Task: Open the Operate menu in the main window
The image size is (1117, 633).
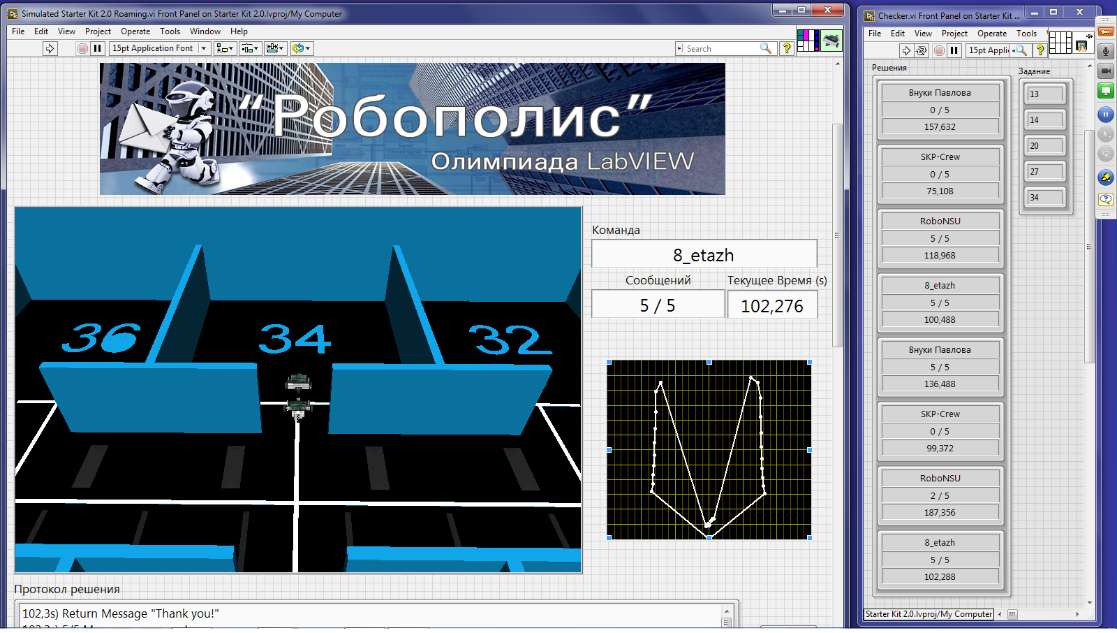Action: 135,31
